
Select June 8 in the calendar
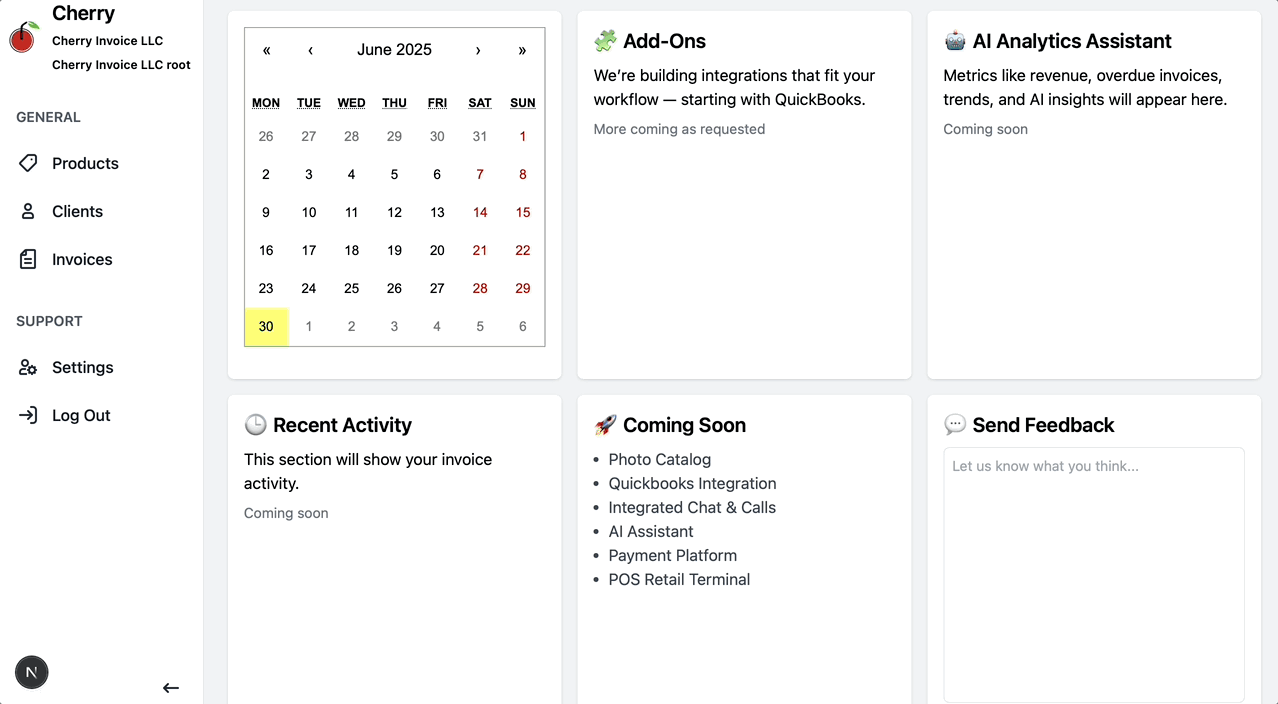(x=522, y=174)
